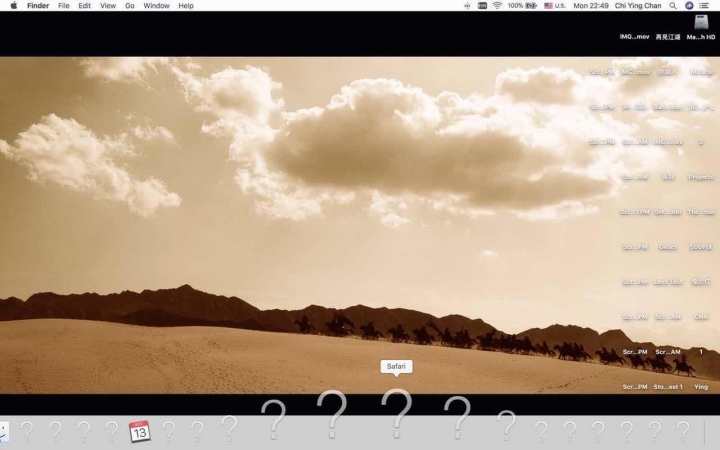Image resolution: width=720 pixels, height=450 pixels.
Task: Open the Chi Ying Chan user menu
Action: tap(638, 6)
